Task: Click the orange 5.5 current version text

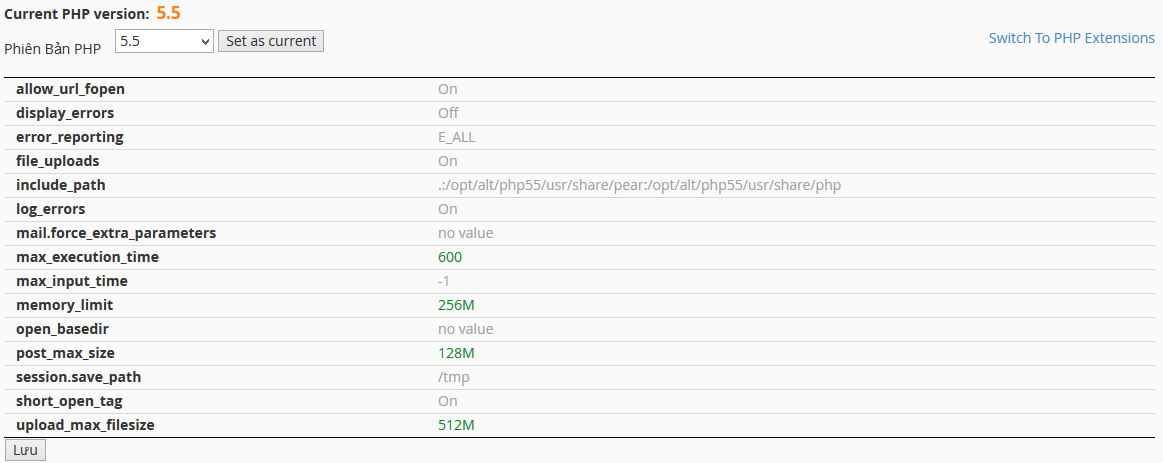Action: [x=169, y=13]
